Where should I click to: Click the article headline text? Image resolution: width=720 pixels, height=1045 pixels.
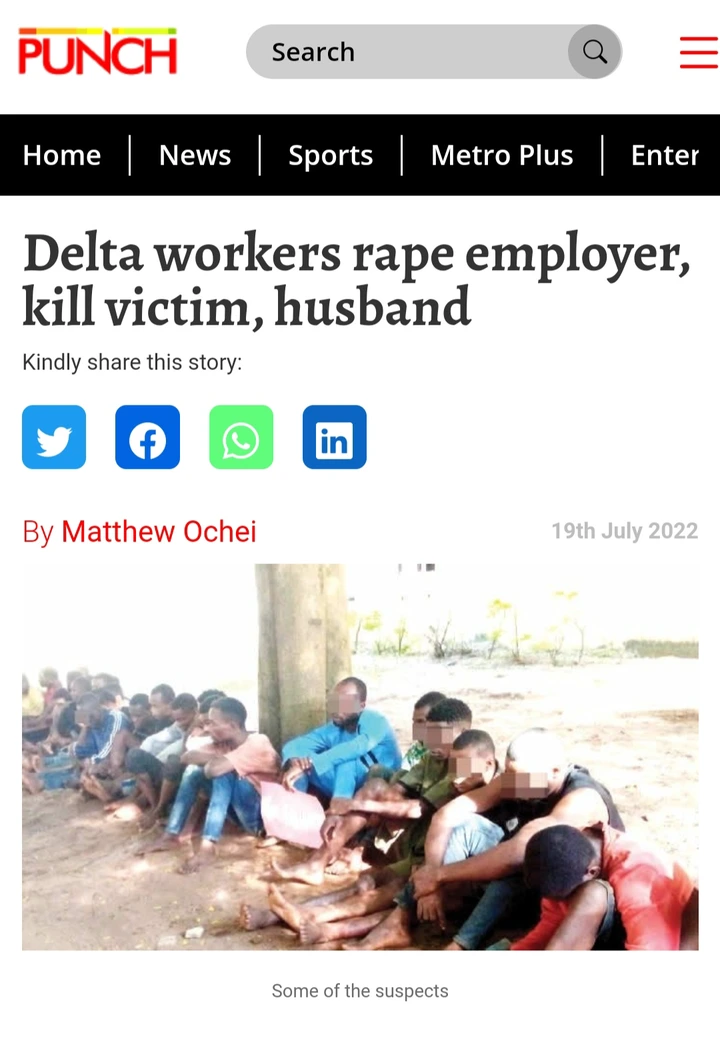pyautogui.click(x=357, y=280)
